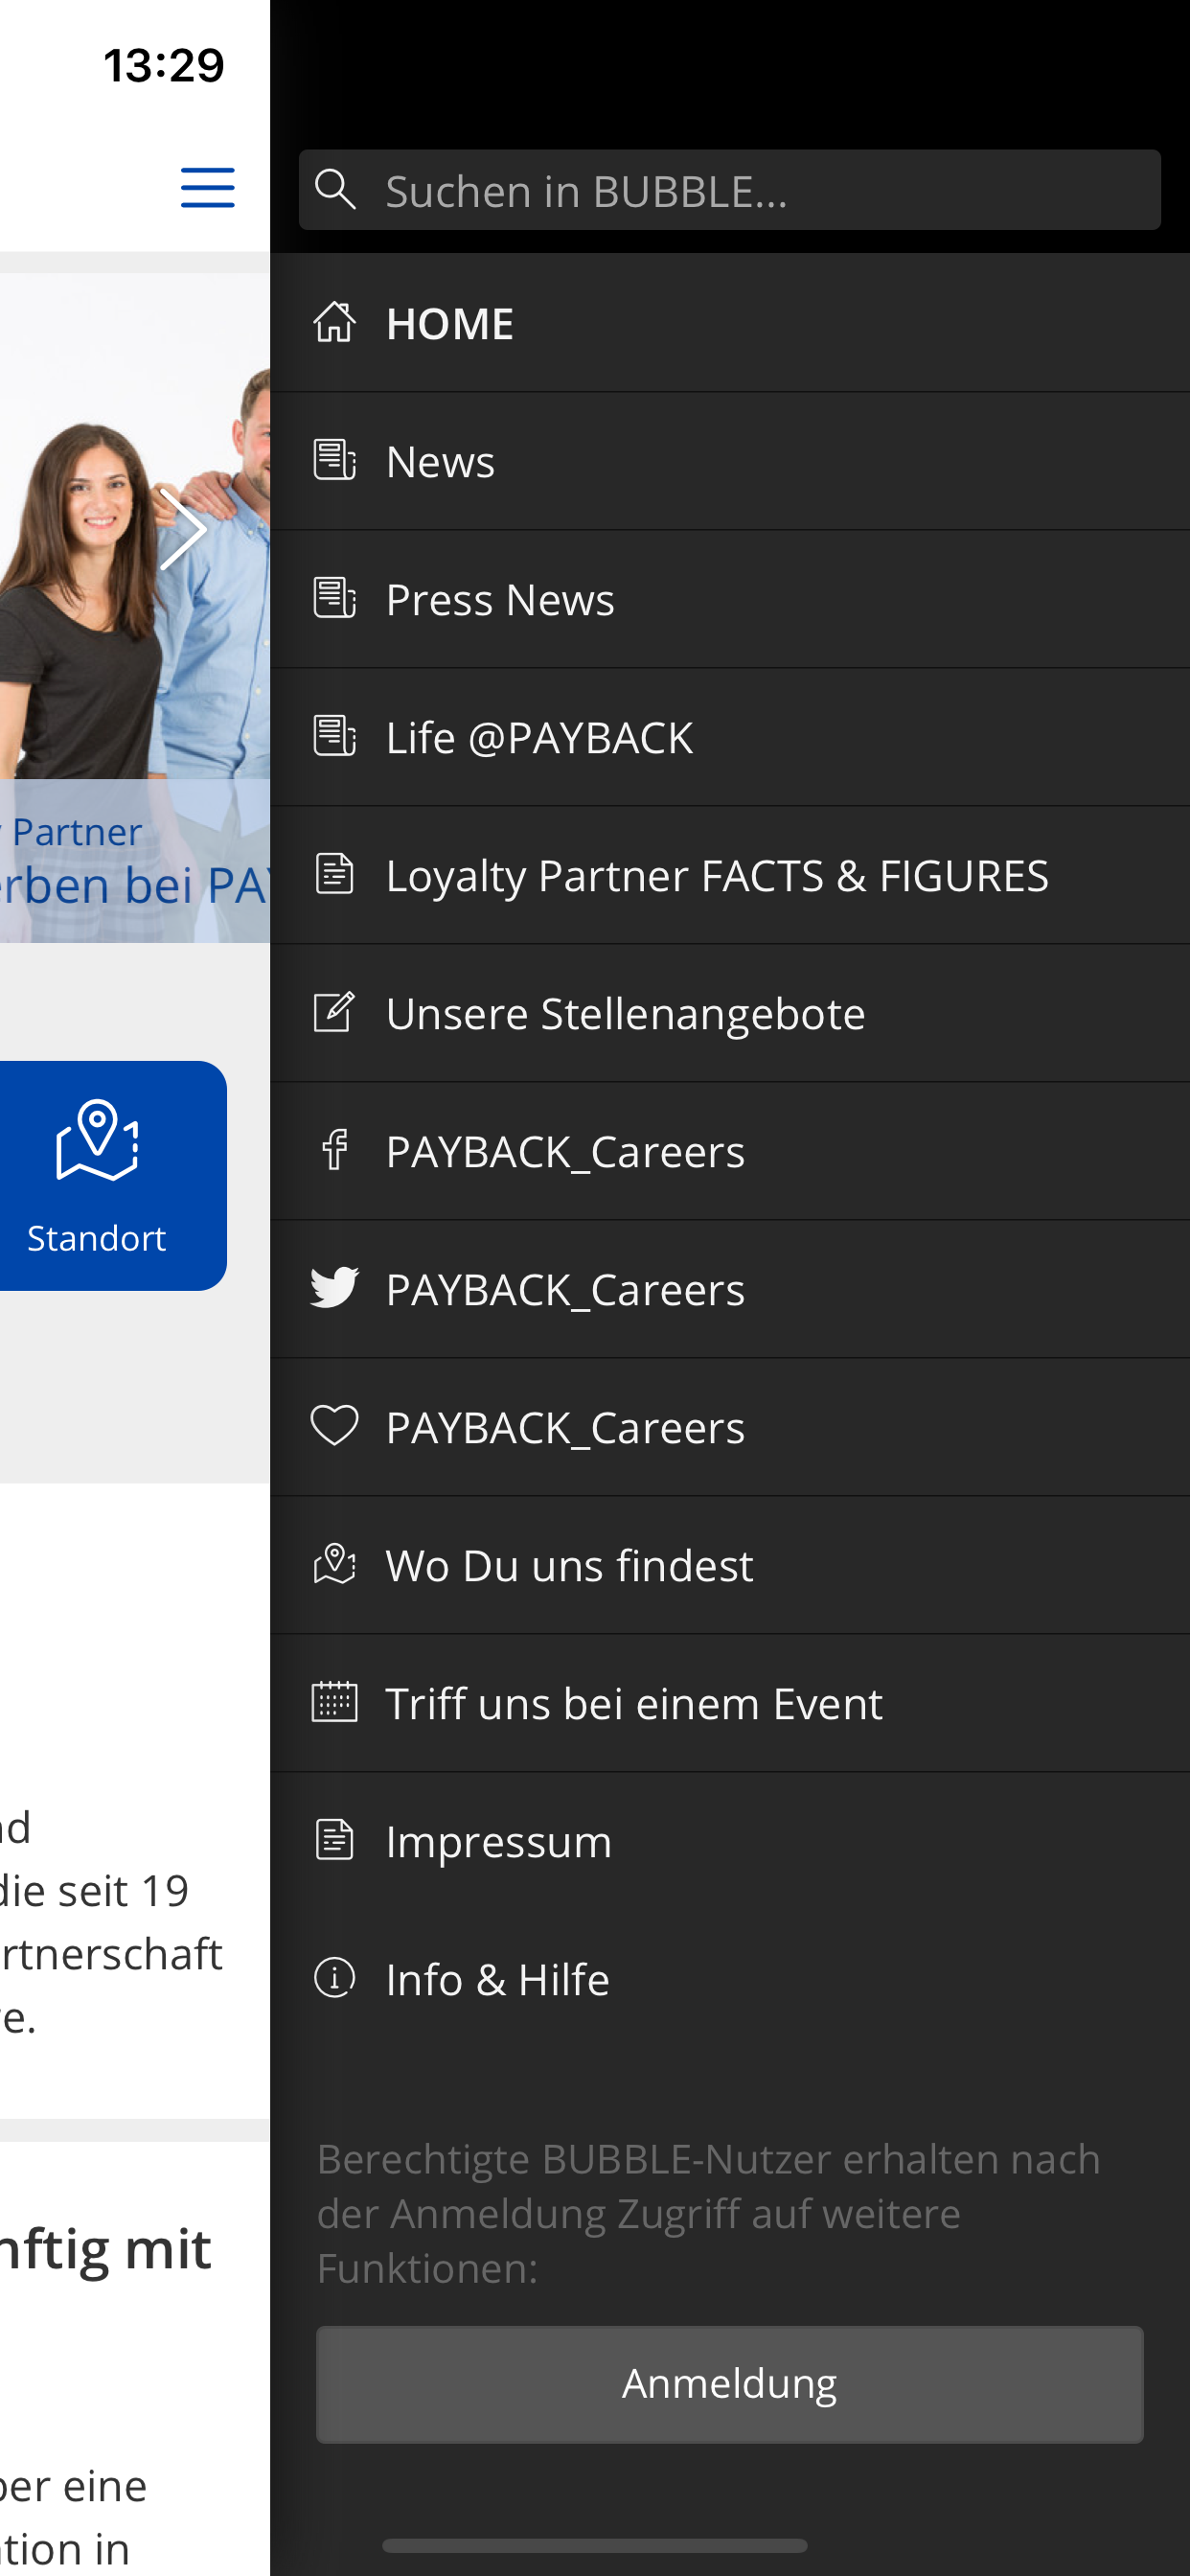The height and width of the screenshot is (2576, 1190).
Task: Tap the calendar icon for Triff uns bei einem Event
Action: (x=334, y=1703)
